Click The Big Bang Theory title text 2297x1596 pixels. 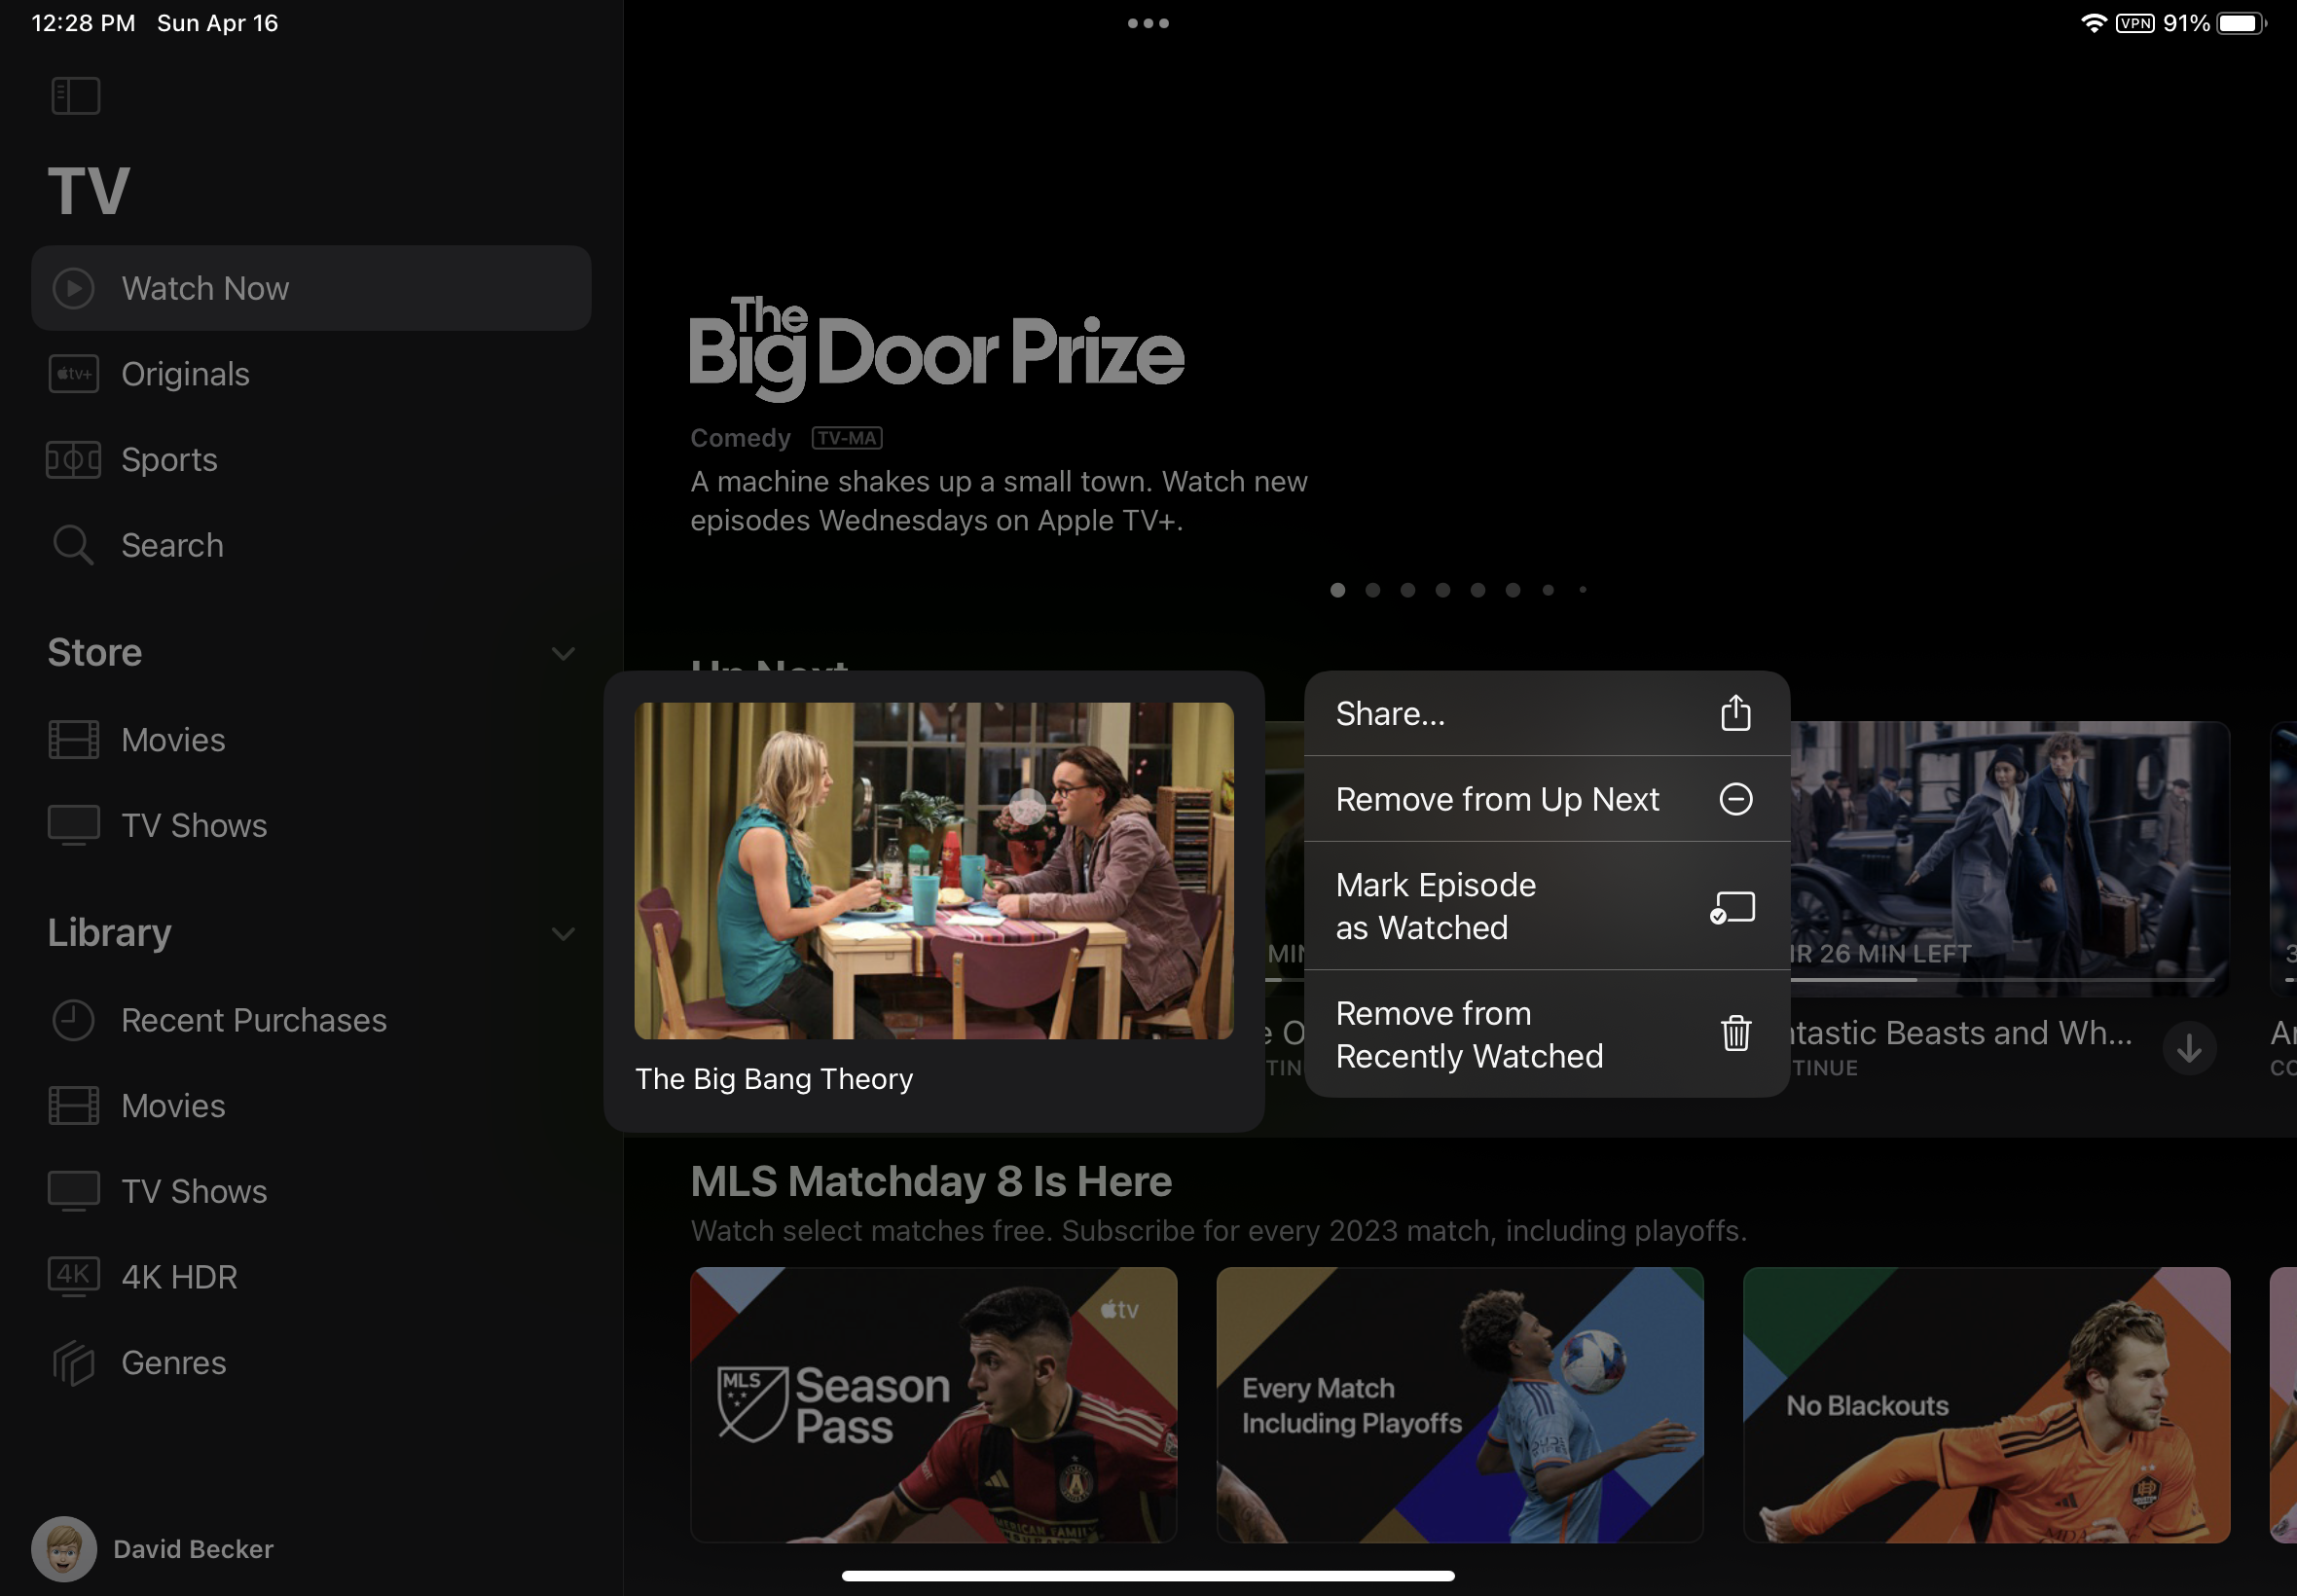pyautogui.click(x=774, y=1079)
